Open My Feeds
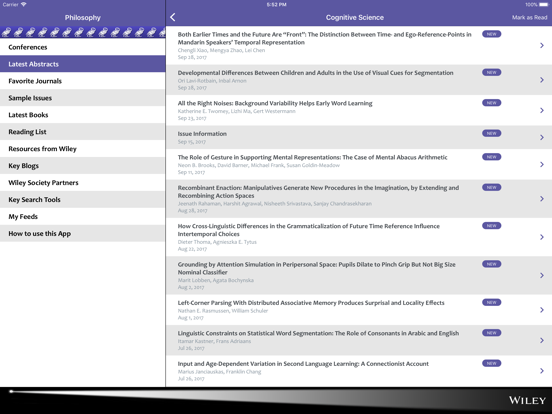Screen dimensions: 552x414 pyautogui.click(x=83, y=216)
